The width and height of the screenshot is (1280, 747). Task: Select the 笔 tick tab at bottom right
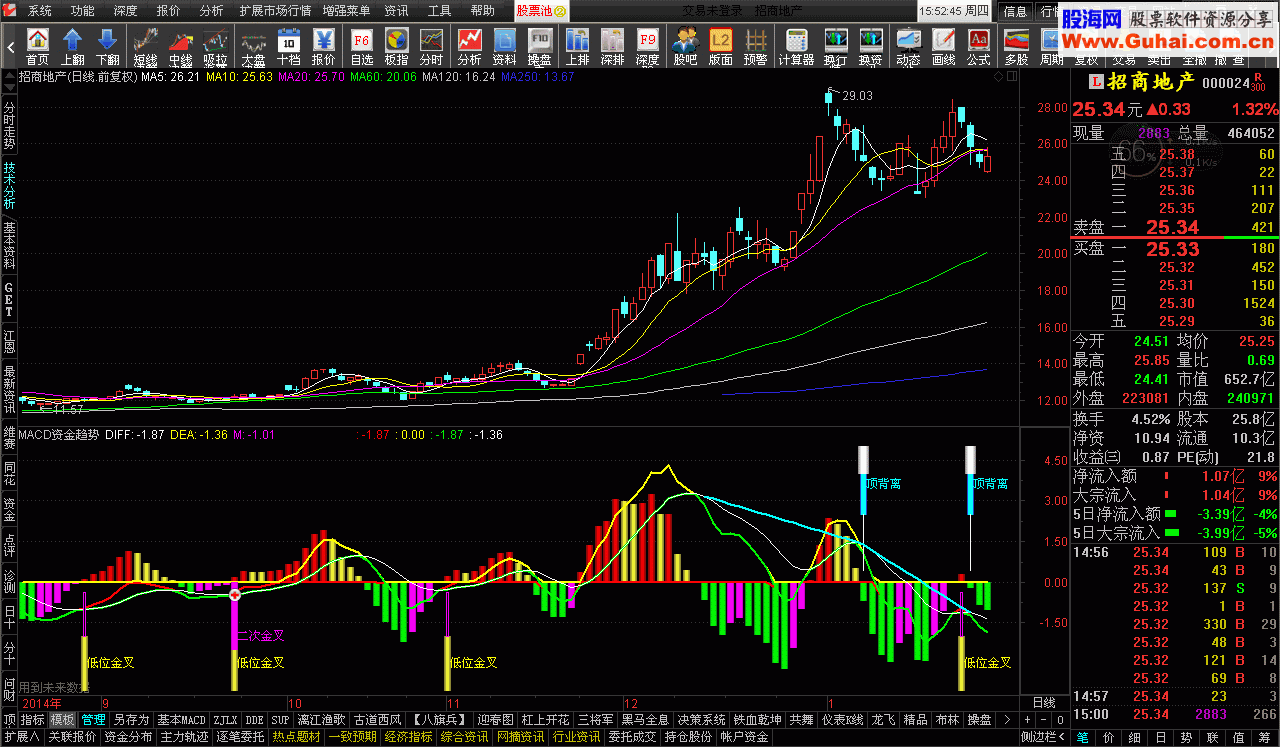click(1082, 737)
